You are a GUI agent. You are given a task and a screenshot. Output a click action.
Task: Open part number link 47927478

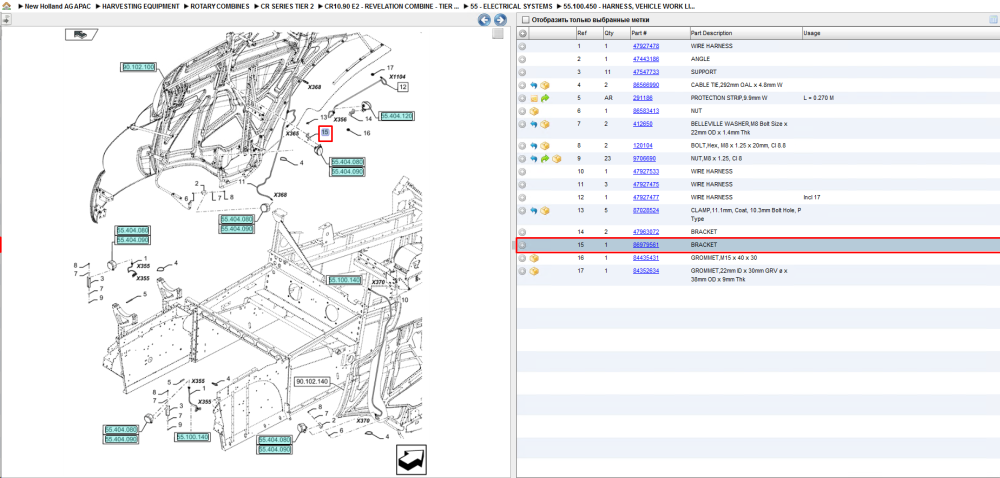pyautogui.click(x=645, y=47)
